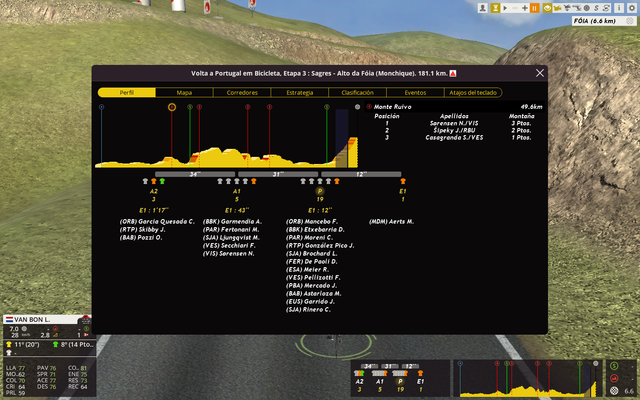Viewport: 640px width, 400px height.
Task: Click the green jersey points ranking icon
Action: 56,344
